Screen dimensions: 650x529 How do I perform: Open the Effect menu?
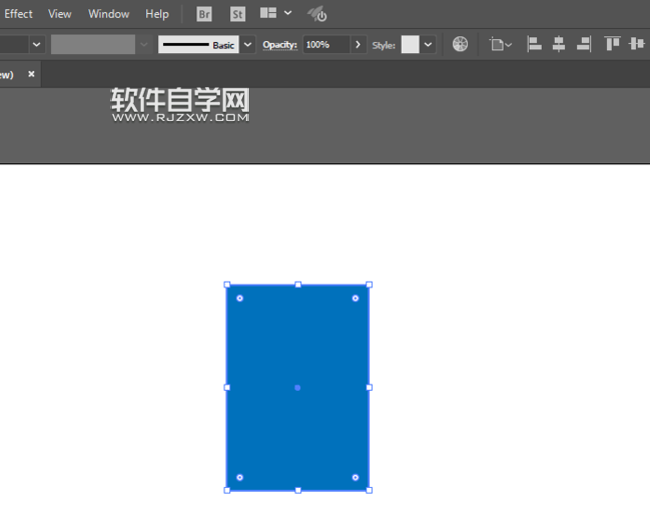(18, 14)
